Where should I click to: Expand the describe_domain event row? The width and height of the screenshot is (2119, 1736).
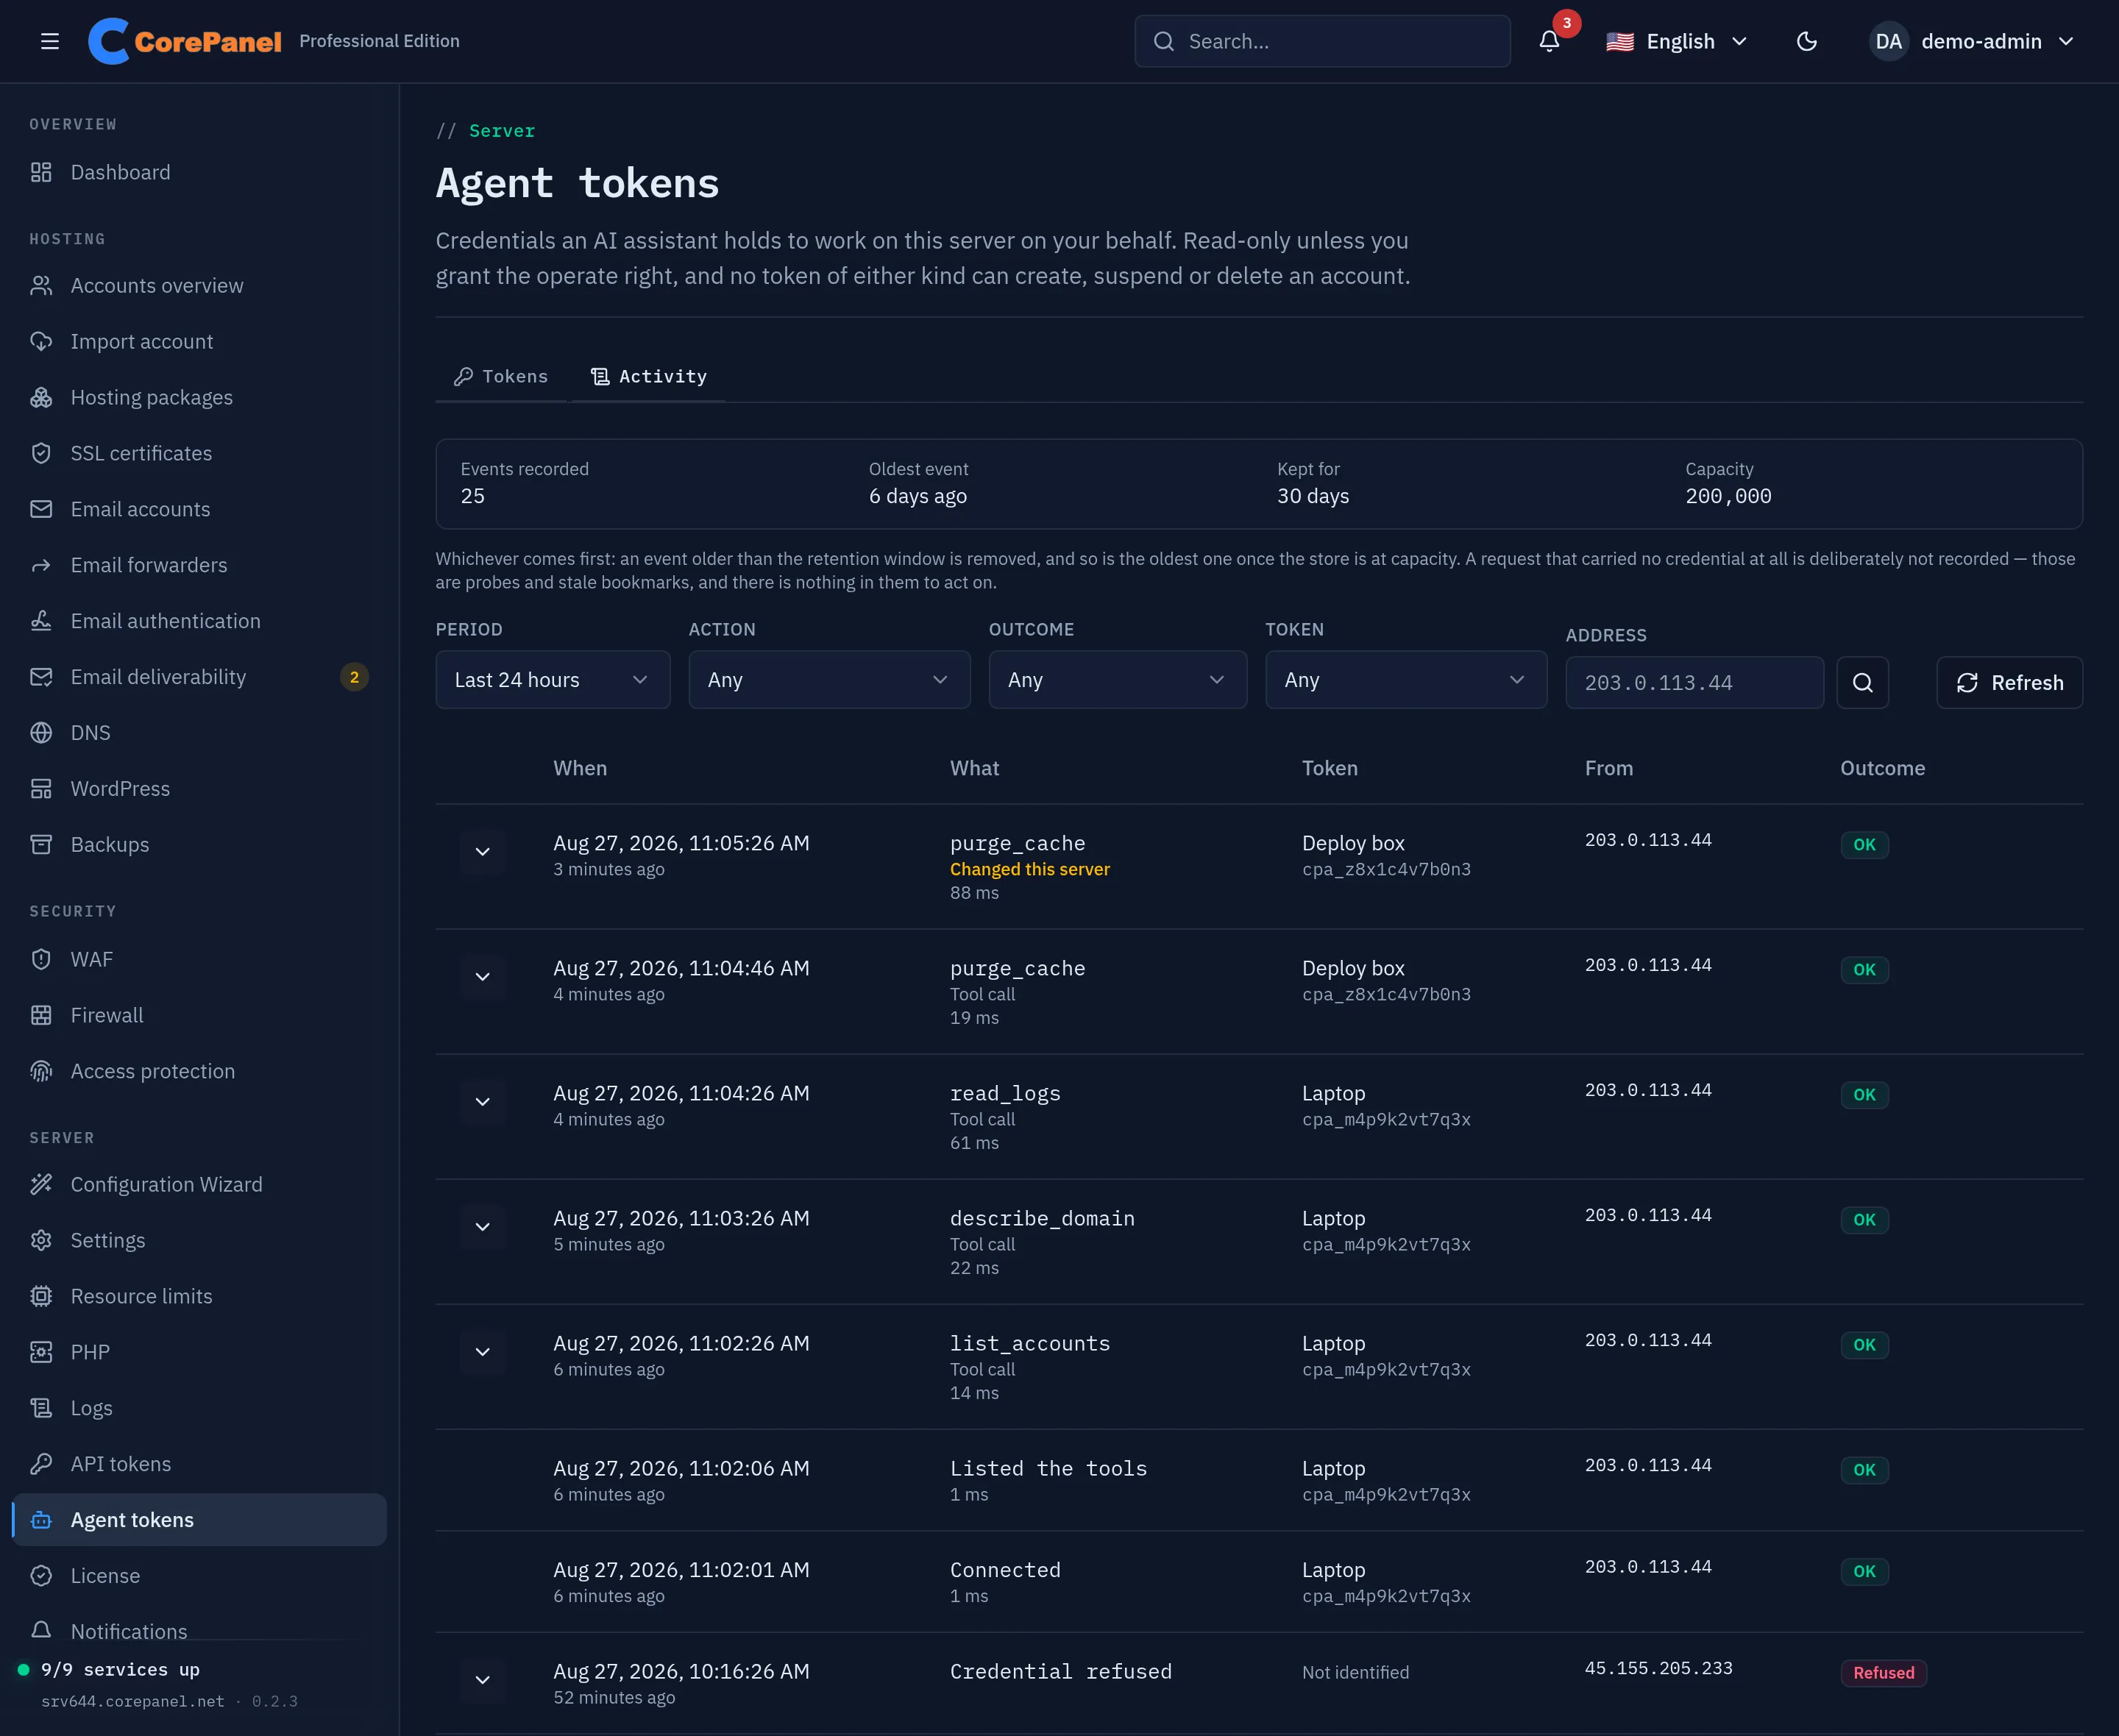tap(482, 1227)
